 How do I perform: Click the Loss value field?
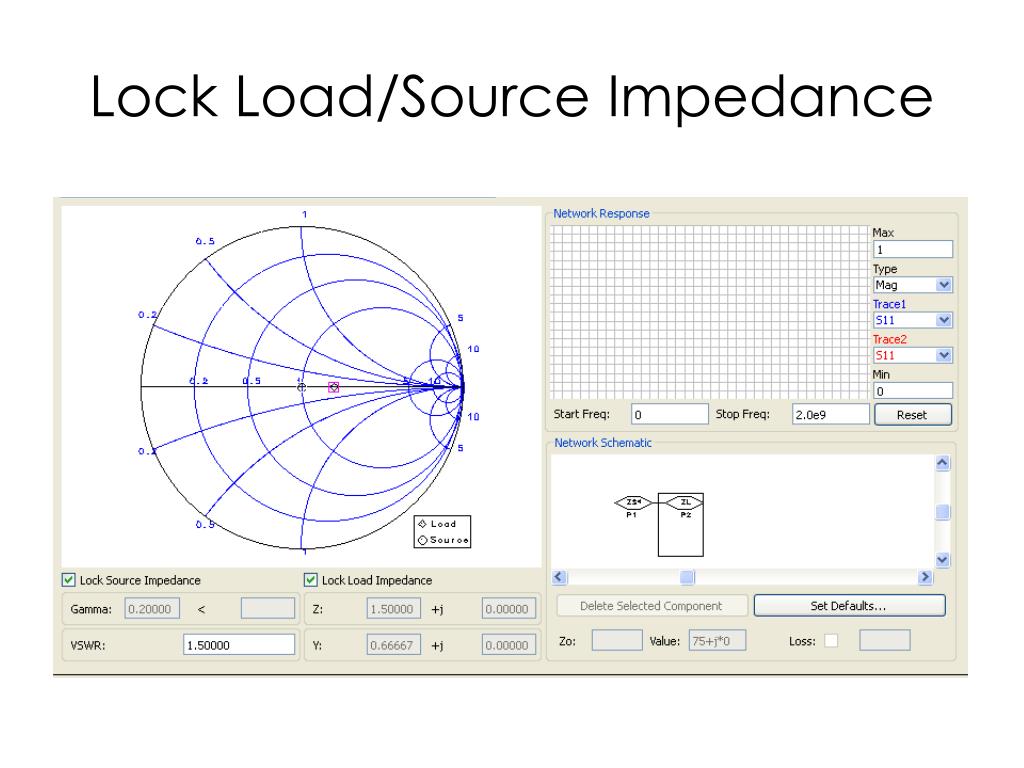point(885,641)
